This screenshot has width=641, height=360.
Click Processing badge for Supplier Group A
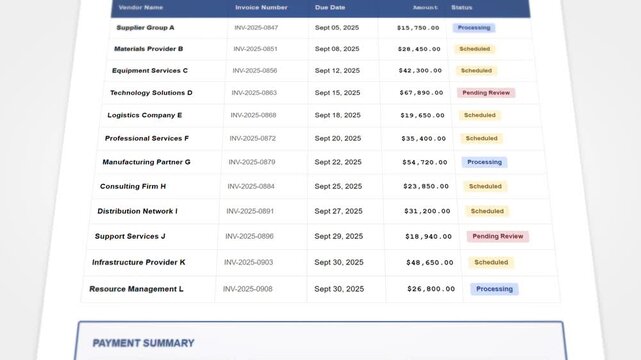(x=474, y=28)
